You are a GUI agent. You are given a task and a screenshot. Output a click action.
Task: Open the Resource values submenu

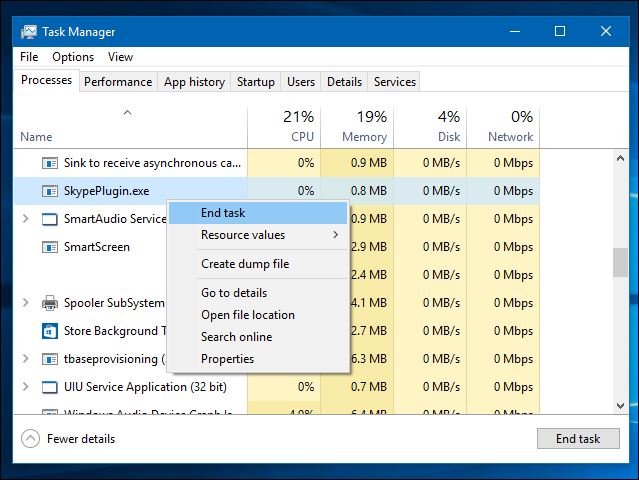(x=243, y=235)
